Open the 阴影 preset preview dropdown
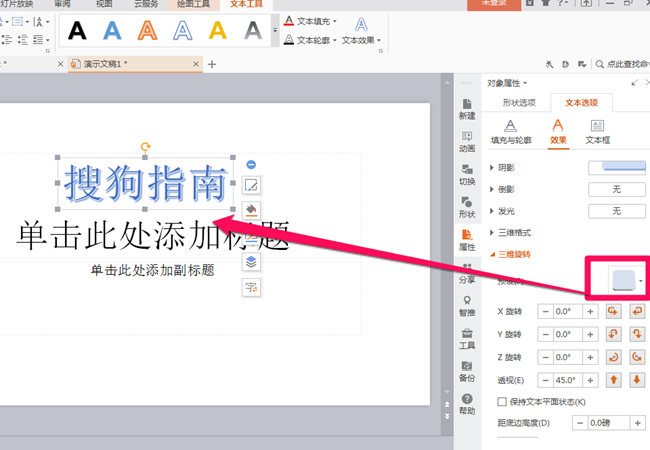 pos(617,168)
